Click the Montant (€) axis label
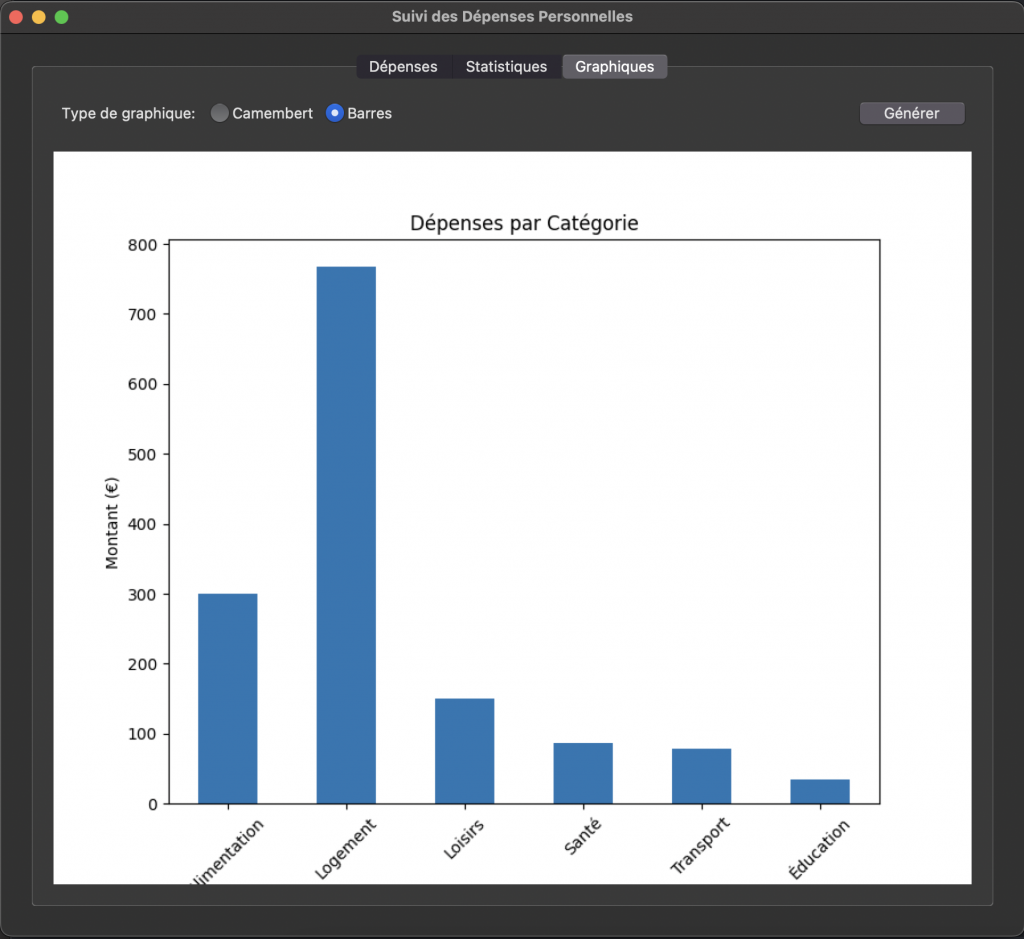The width and height of the screenshot is (1024, 939). 112,523
